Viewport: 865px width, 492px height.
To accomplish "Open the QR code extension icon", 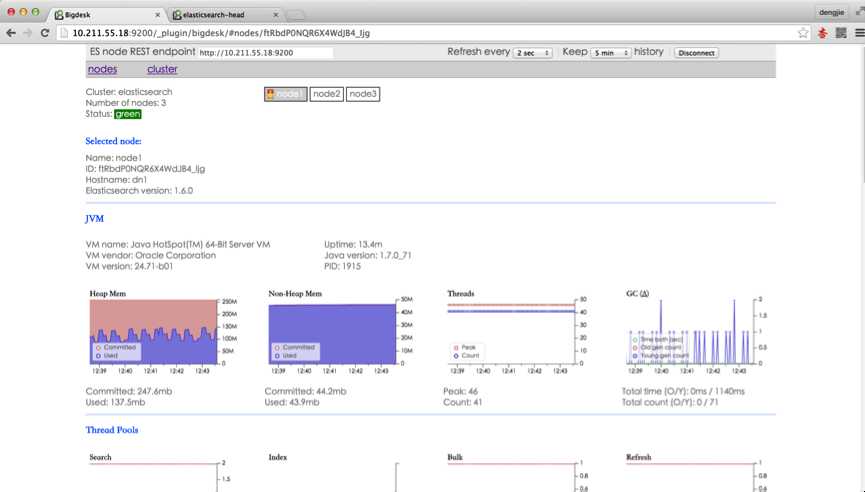I will pyautogui.click(x=841, y=33).
